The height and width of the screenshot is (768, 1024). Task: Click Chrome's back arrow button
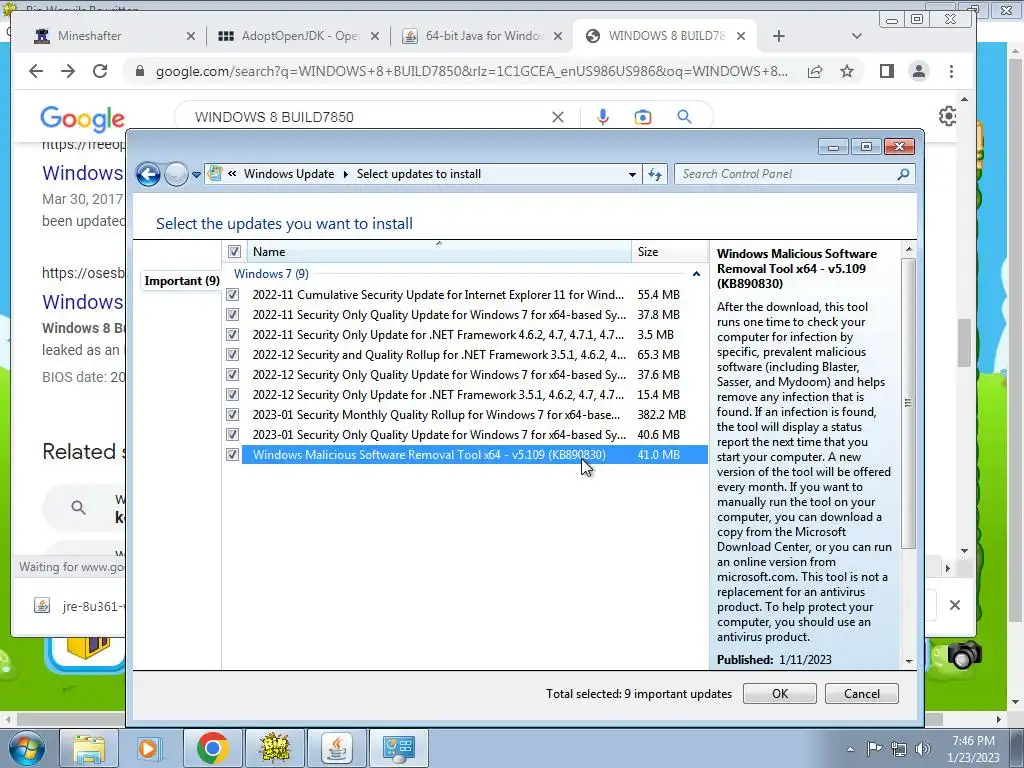coord(36,71)
